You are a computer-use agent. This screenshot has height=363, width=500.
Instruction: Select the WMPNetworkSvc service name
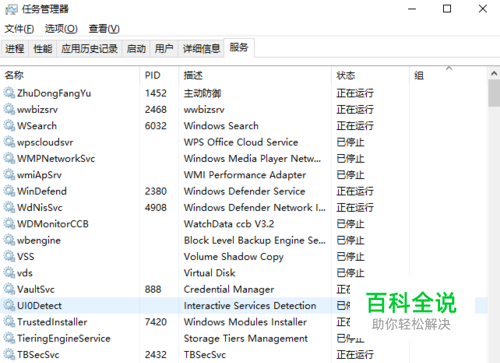pos(56,158)
